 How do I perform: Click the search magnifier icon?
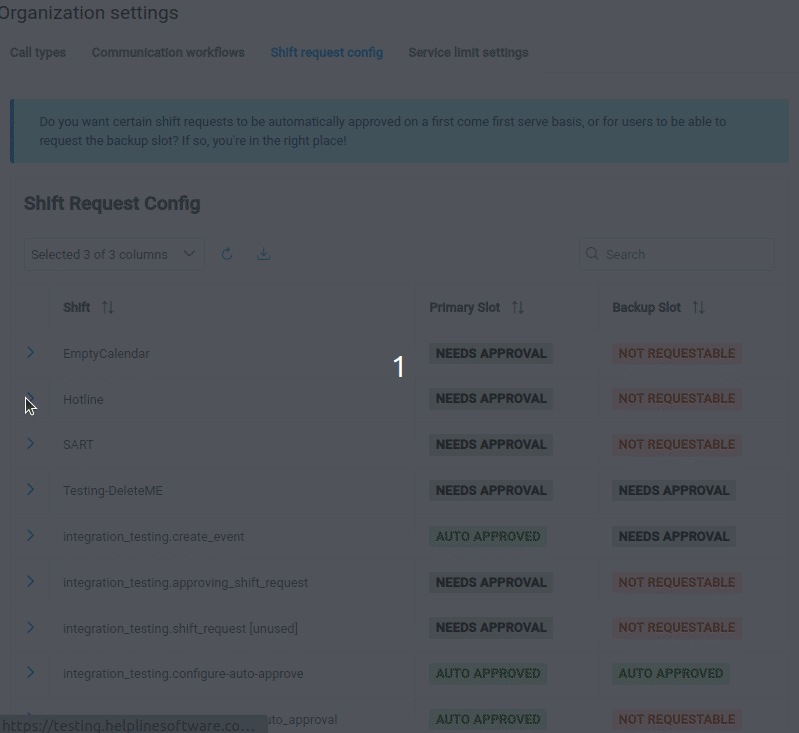pos(592,254)
